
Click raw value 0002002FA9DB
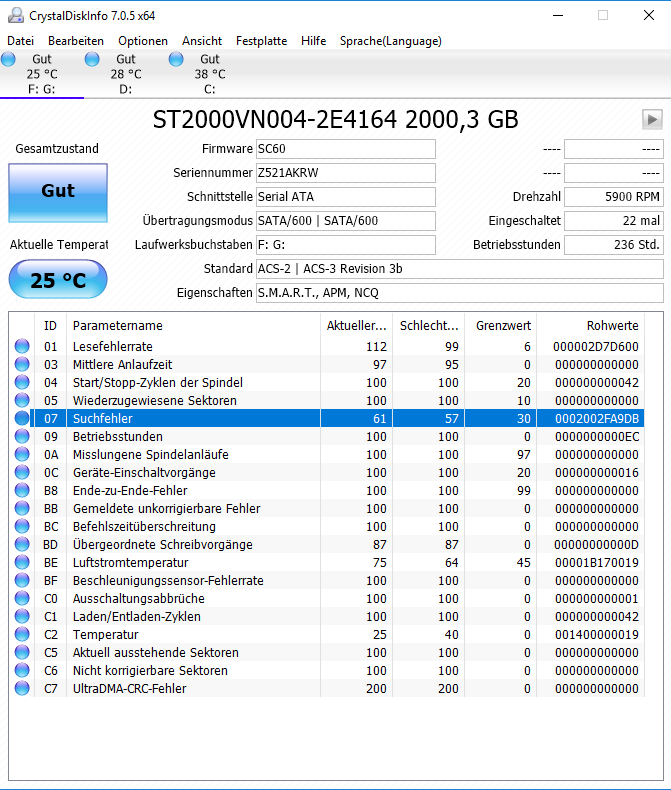click(x=597, y=419)
